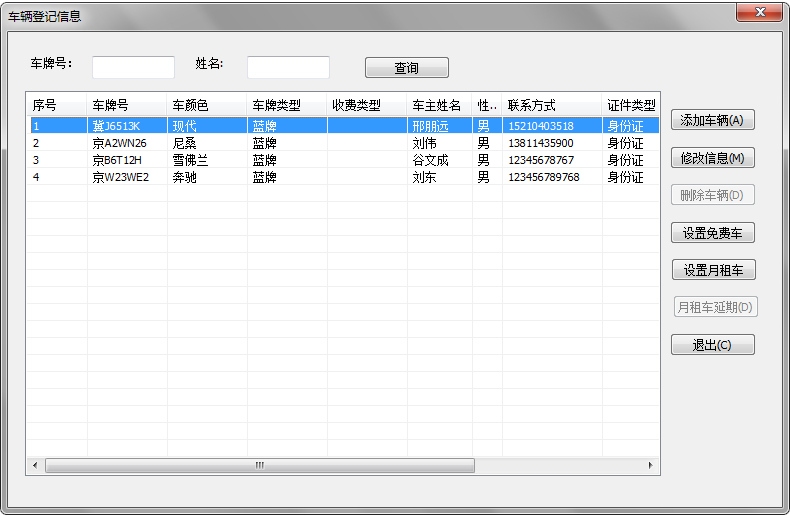
Task: Exit via the 退出(C) button
Action: (712, 345)
